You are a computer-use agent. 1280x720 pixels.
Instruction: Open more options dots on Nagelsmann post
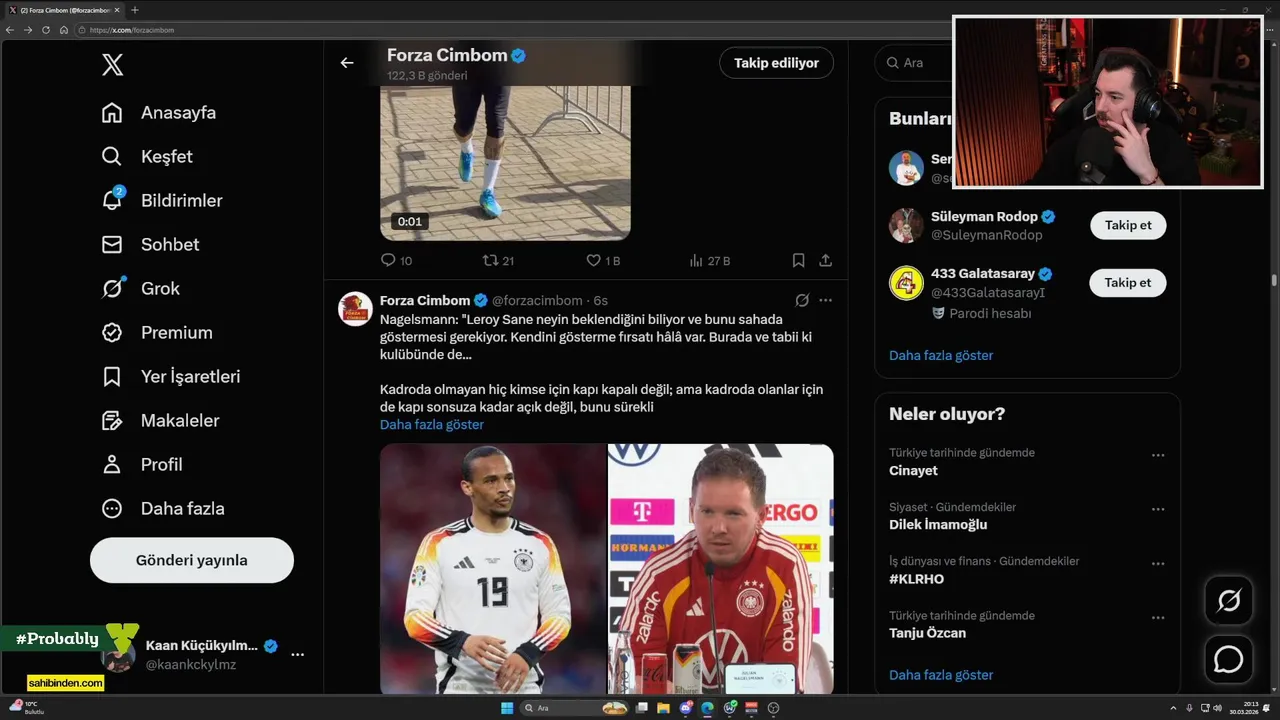[825, 300]
